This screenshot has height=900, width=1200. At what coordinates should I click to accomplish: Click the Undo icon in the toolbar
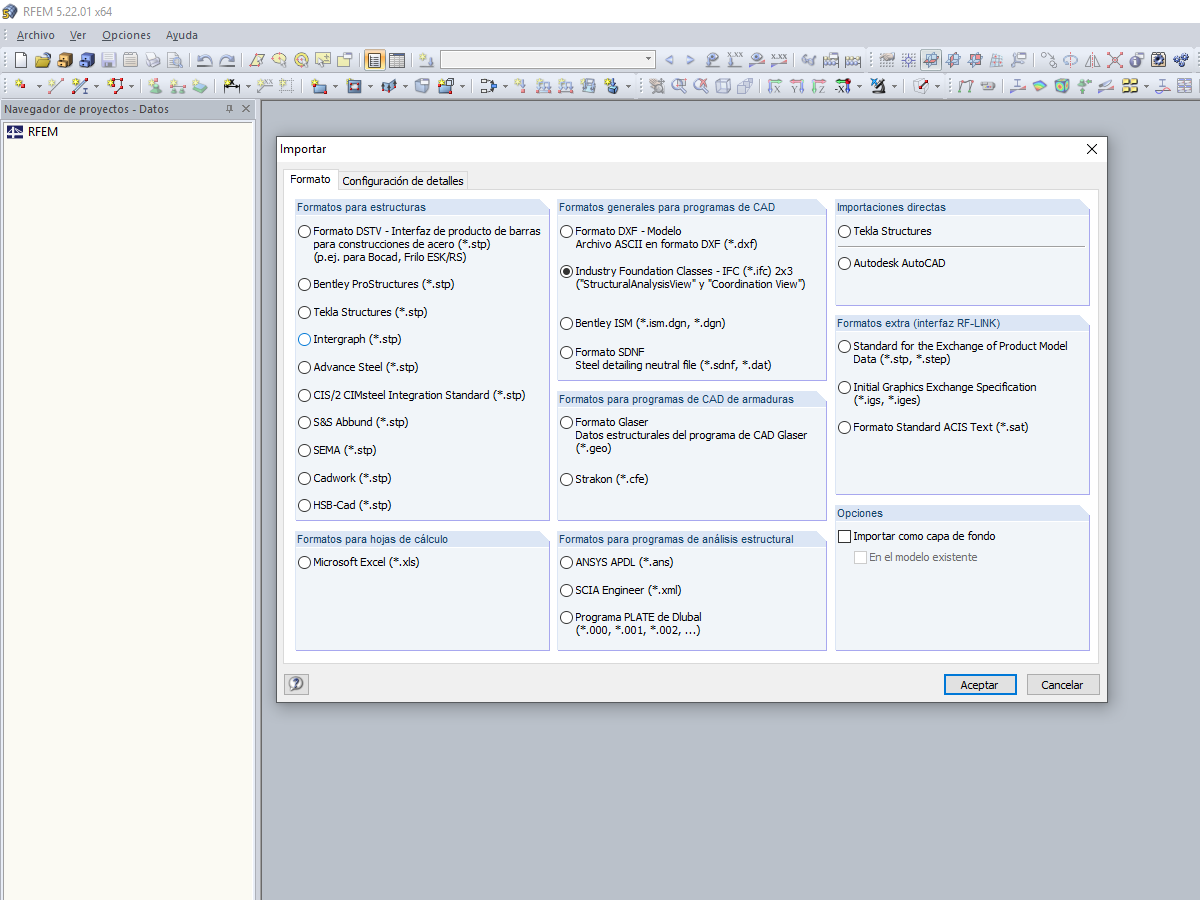pyautogui.click(x=205, y=60)
